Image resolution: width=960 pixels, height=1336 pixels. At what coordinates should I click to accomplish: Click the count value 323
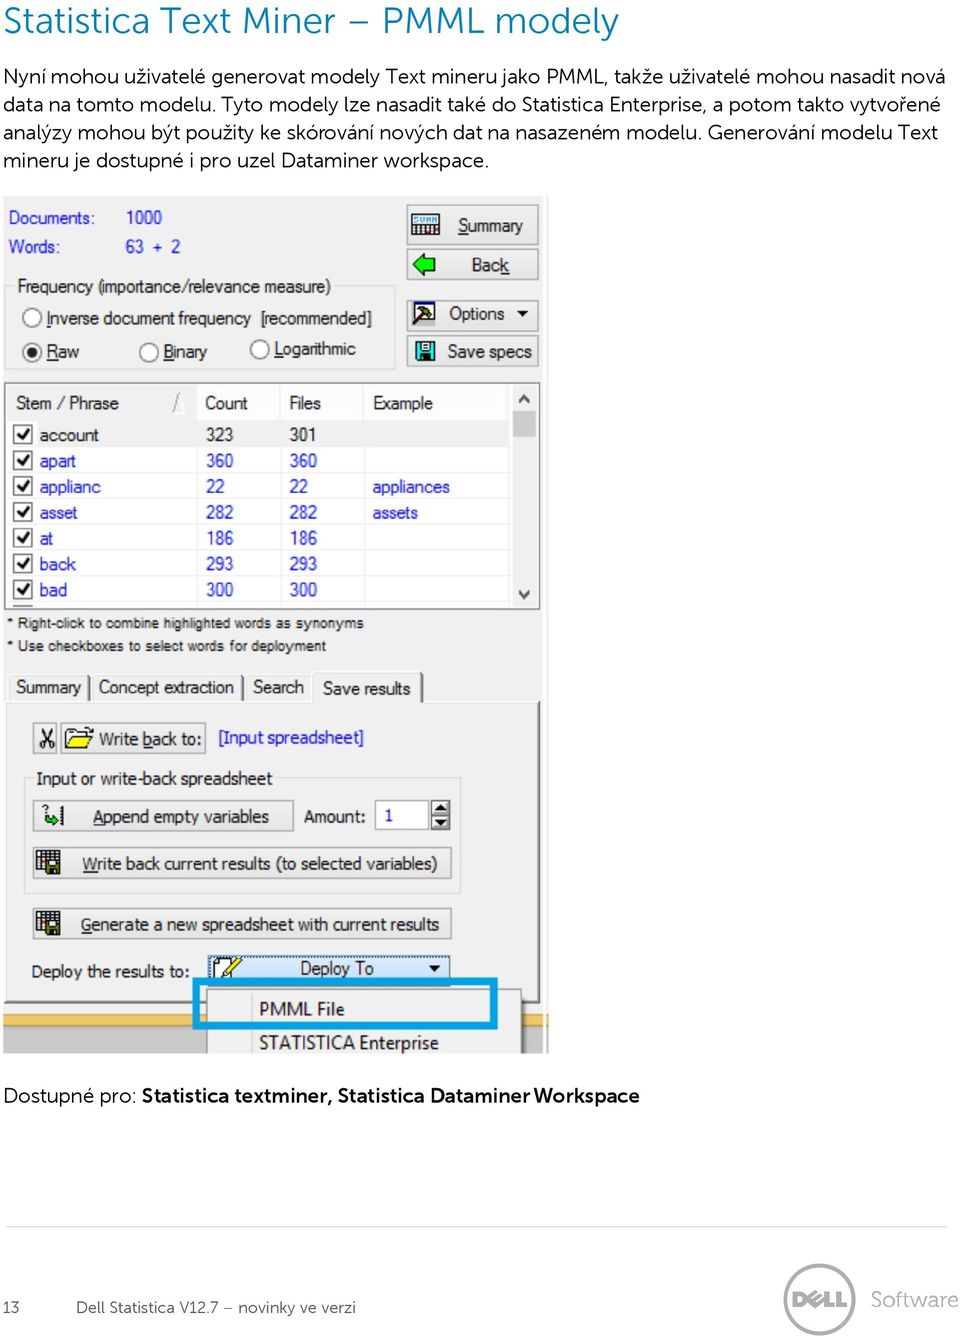[x=219, y=434]
